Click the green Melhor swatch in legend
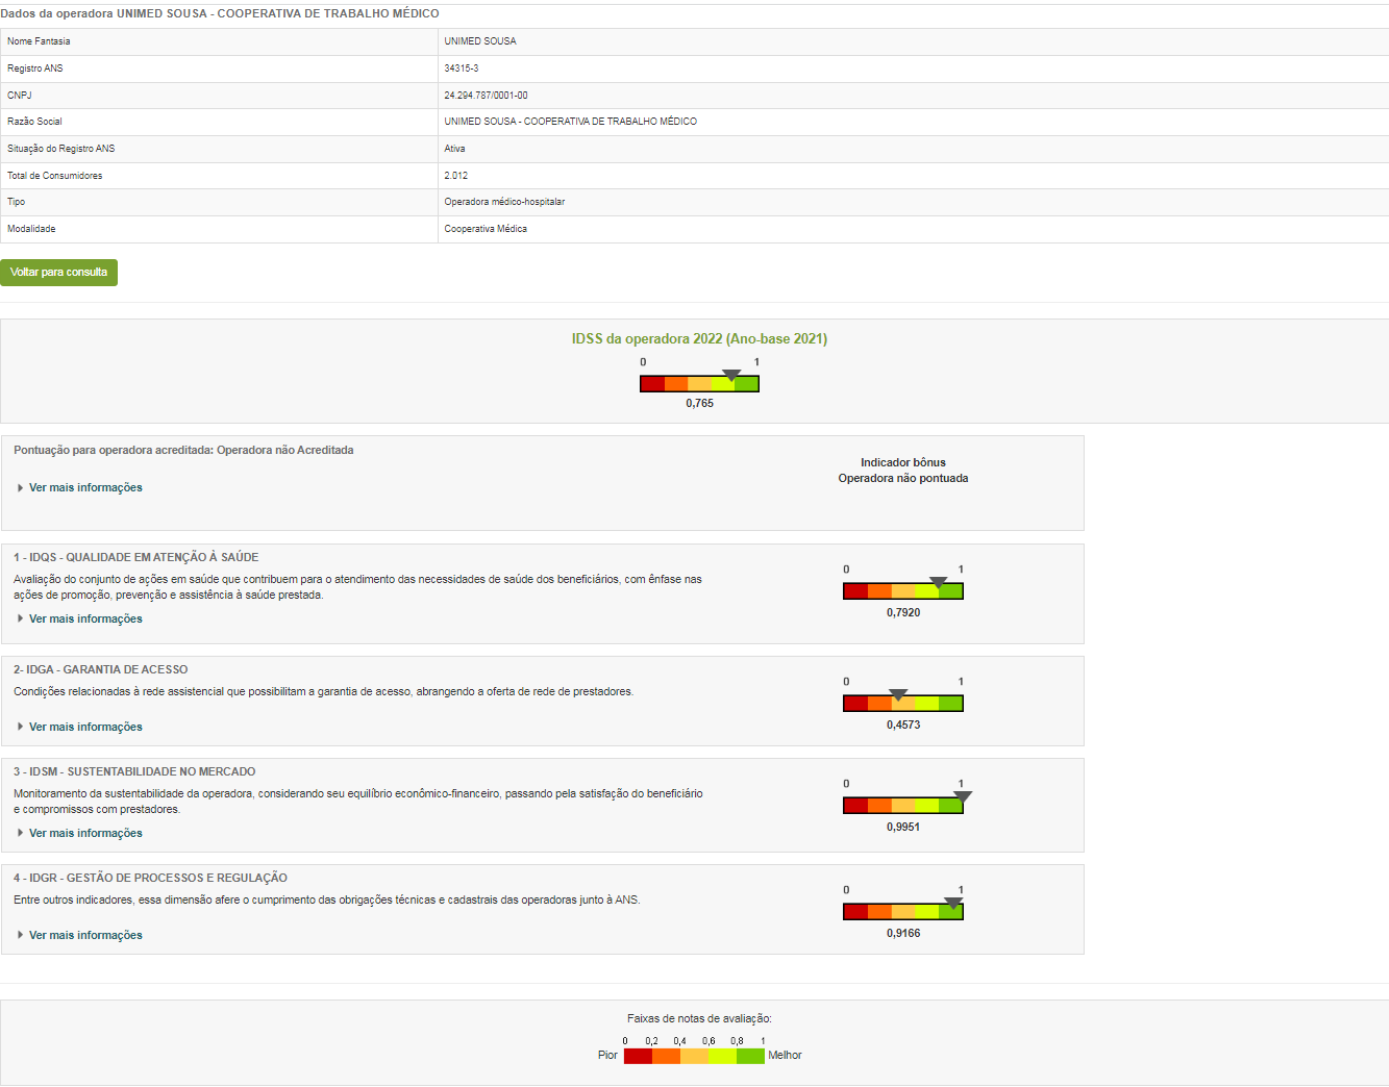This screenshot has width=1389, height=1087. pyautogui.click(x=751, y=1056)
